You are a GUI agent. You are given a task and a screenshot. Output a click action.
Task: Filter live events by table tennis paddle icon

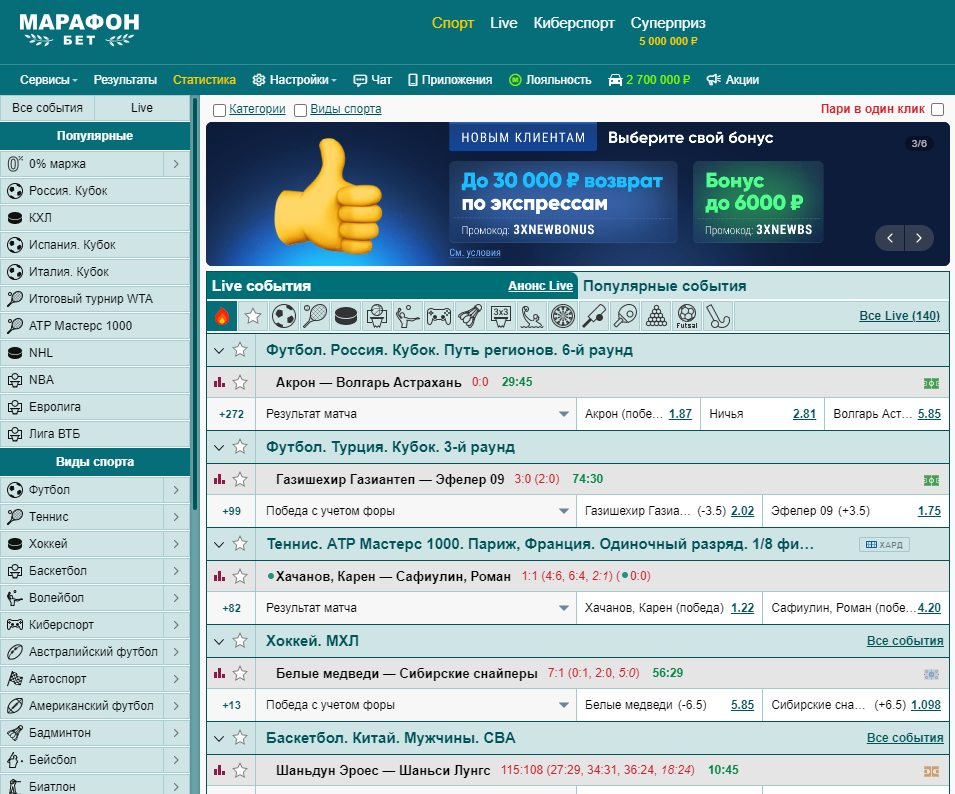click(625, 316)
